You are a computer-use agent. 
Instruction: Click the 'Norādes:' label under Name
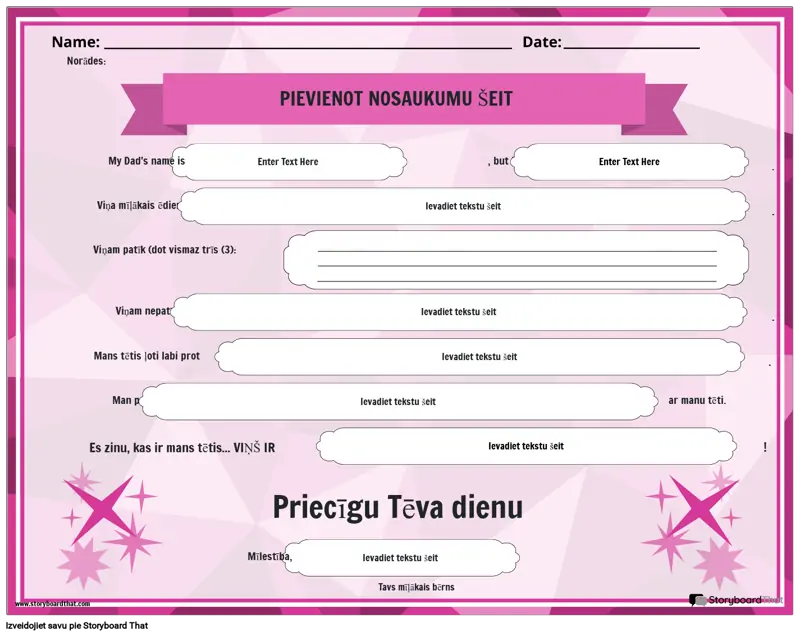pyautogui.click(x=86, y=61)
